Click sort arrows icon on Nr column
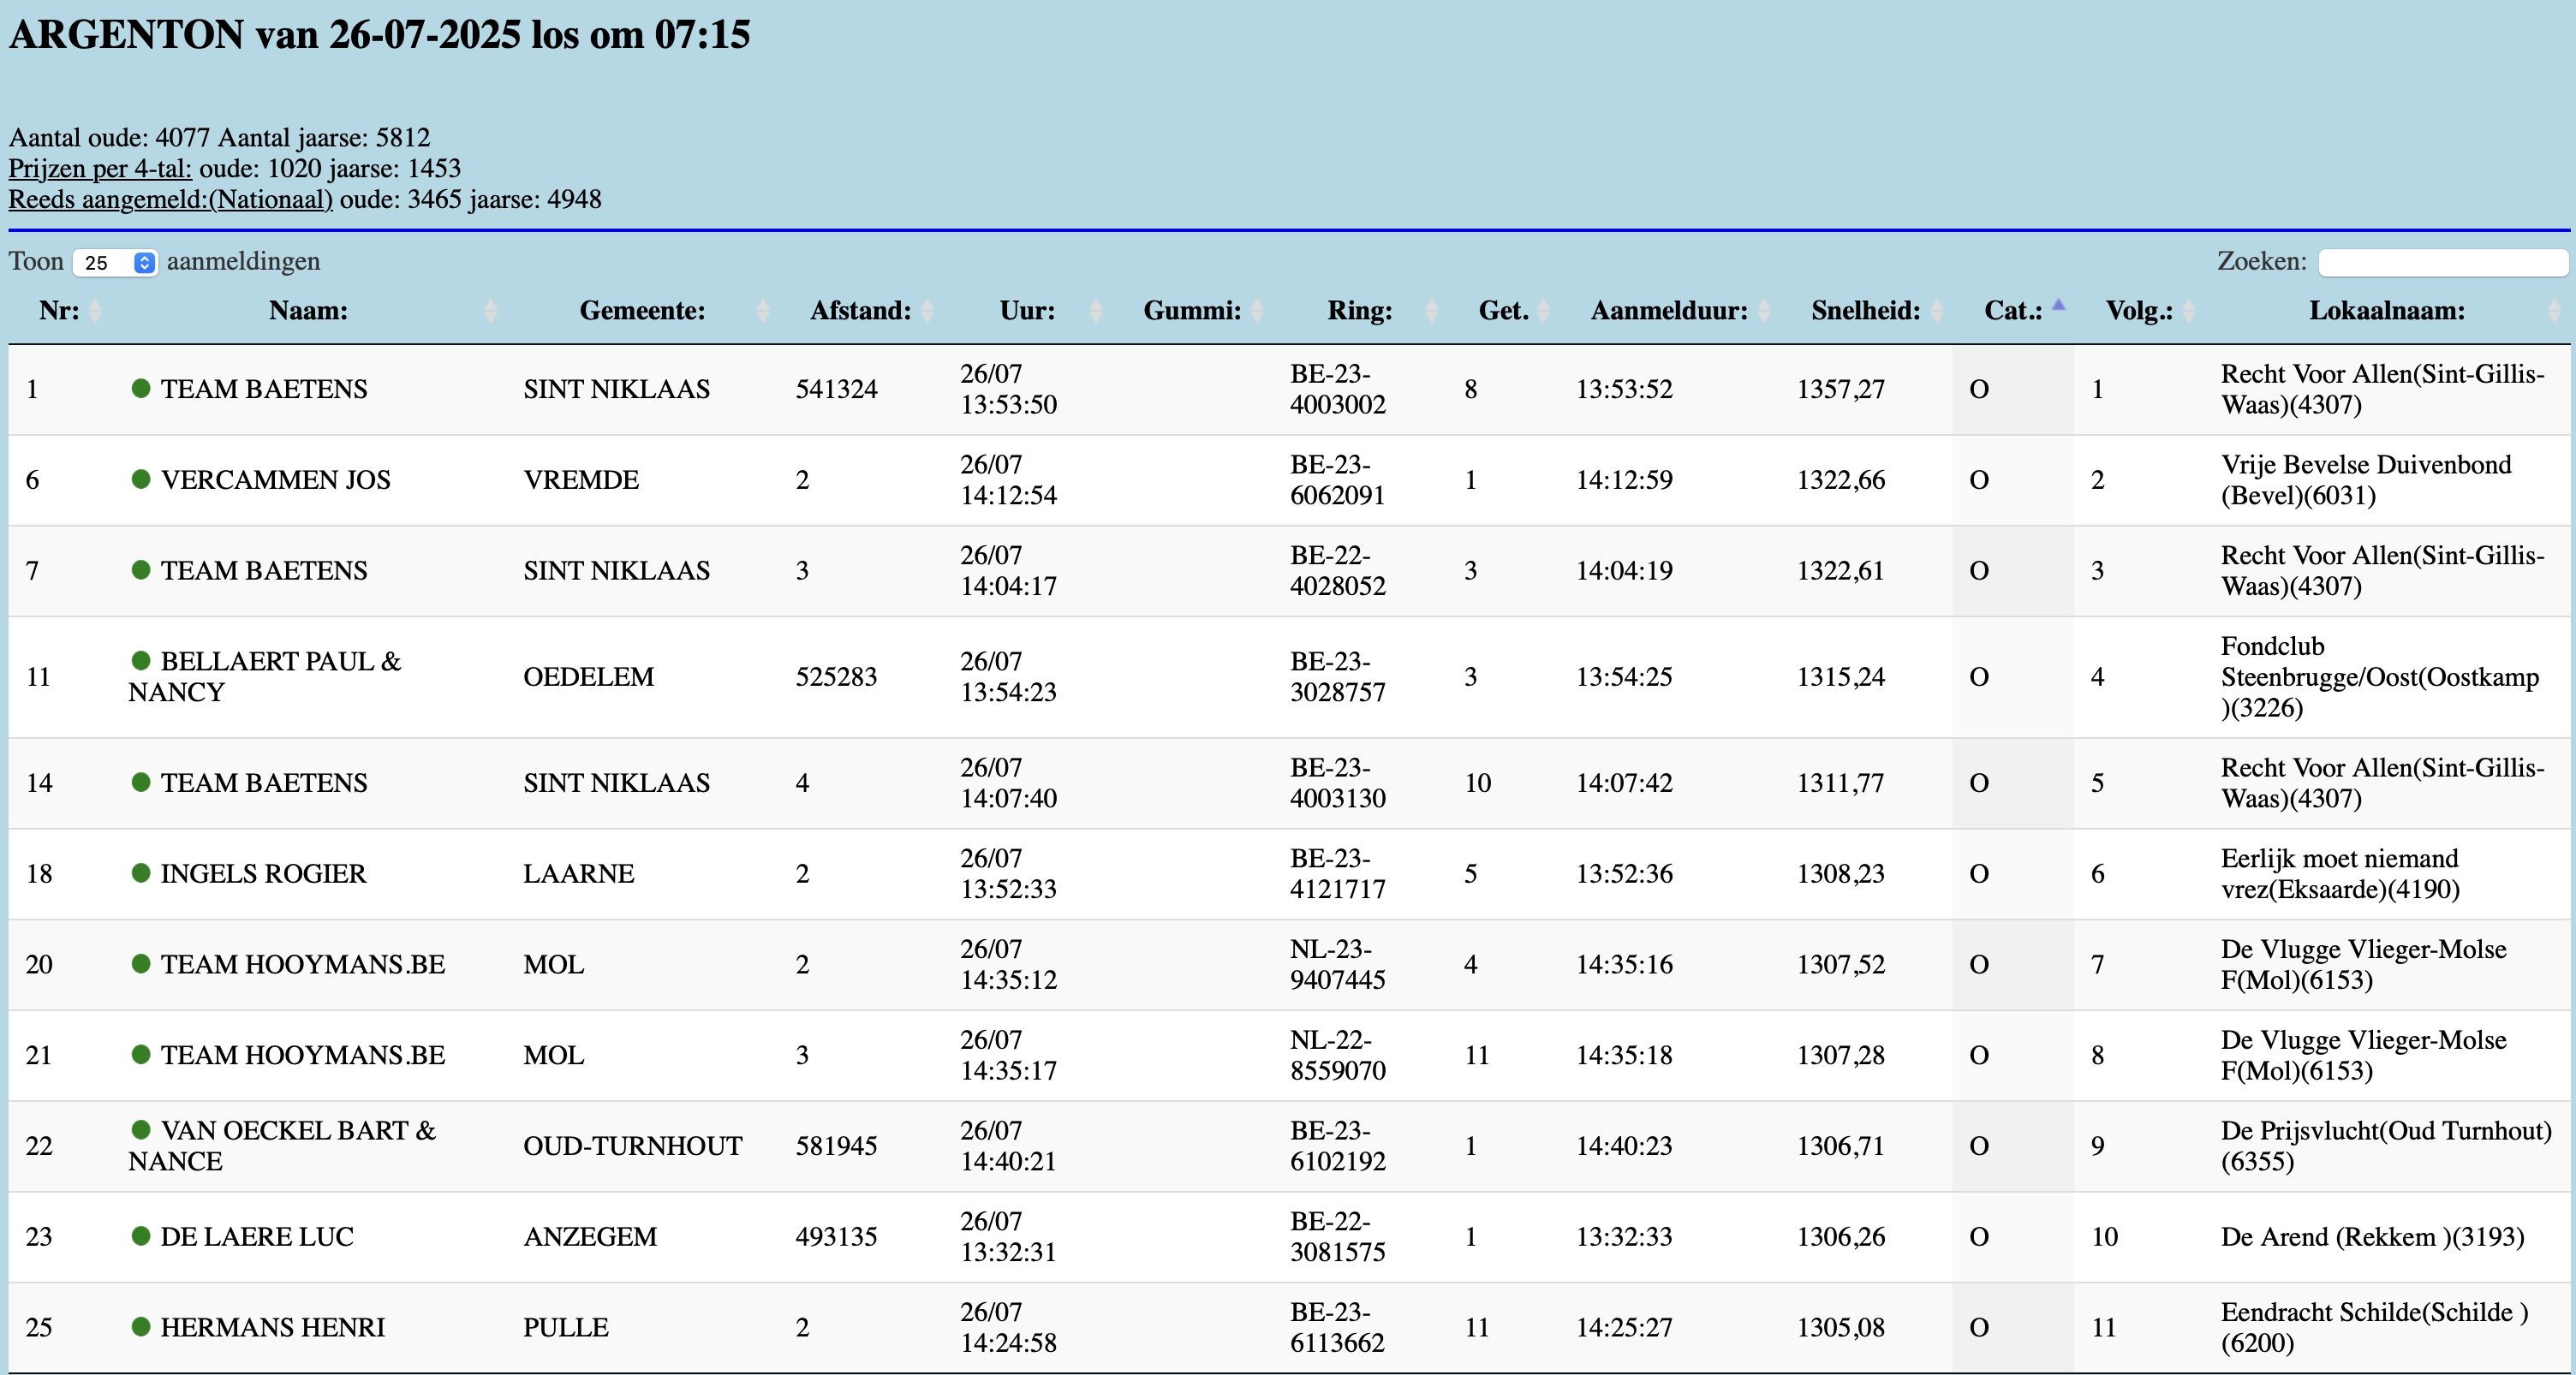Screen dimensions: 2576x1375 tap(95, 311)
